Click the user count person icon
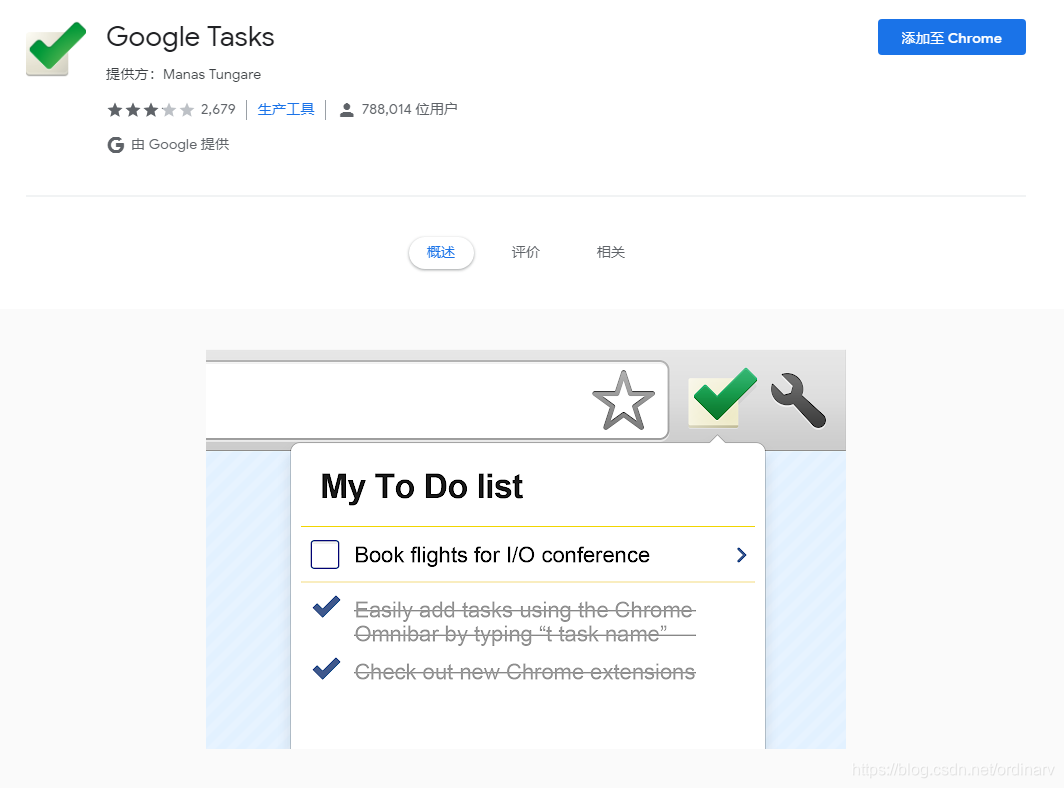Viewport: 1064px width, 788px height. 346,109
